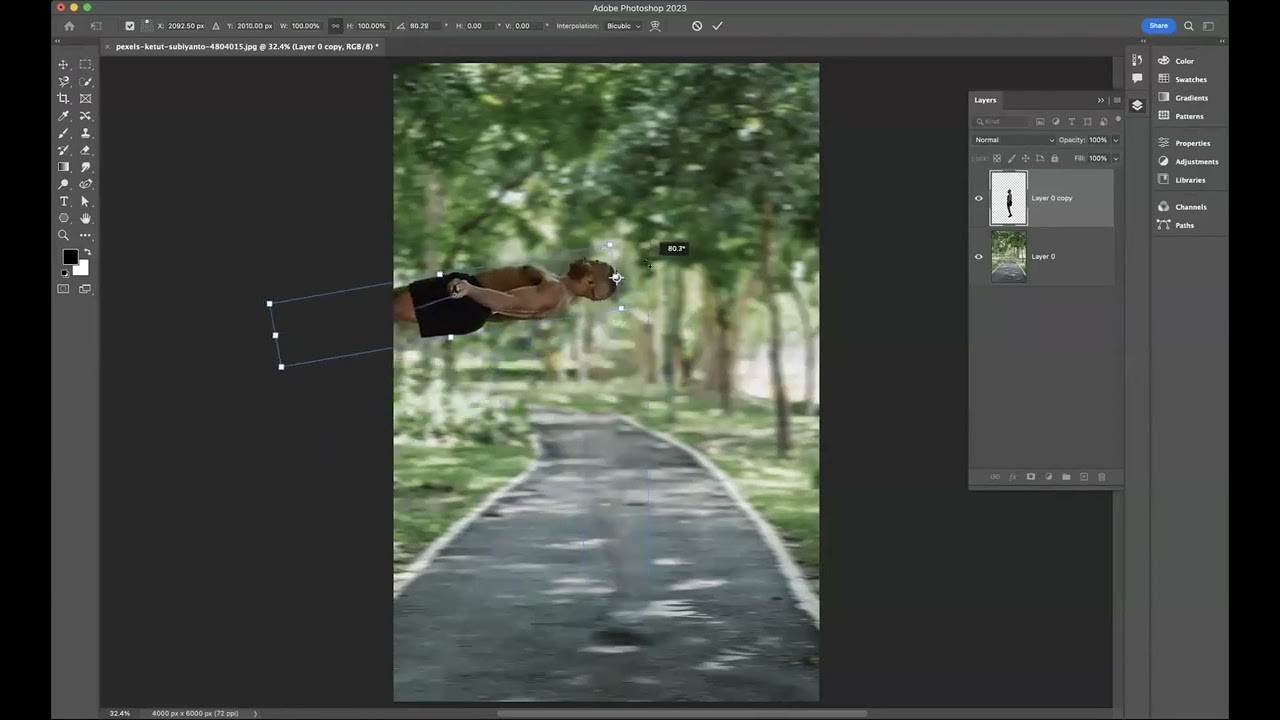Select the Path Selection tool
The image size is (1280, 720).
[x=85, y=201]
